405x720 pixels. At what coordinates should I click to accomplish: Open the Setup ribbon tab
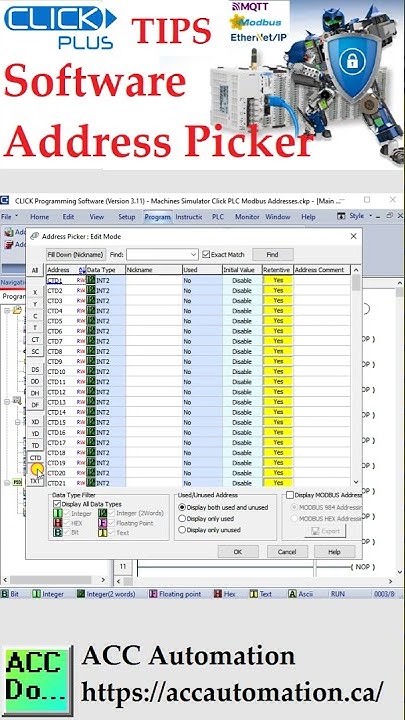(127, 217)
